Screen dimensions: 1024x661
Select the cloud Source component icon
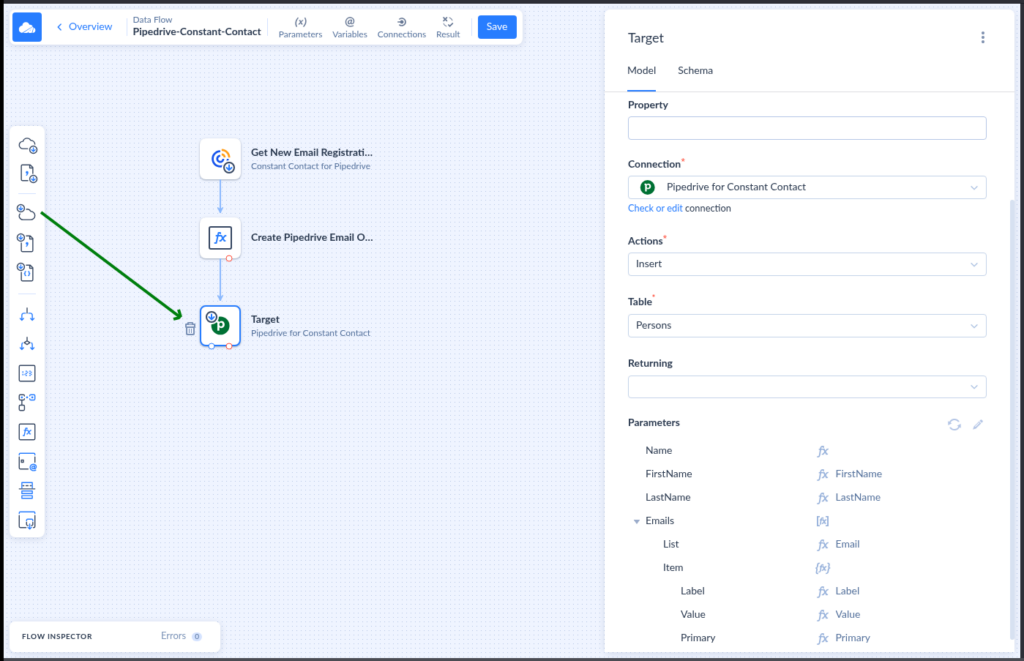coord(27,145)
